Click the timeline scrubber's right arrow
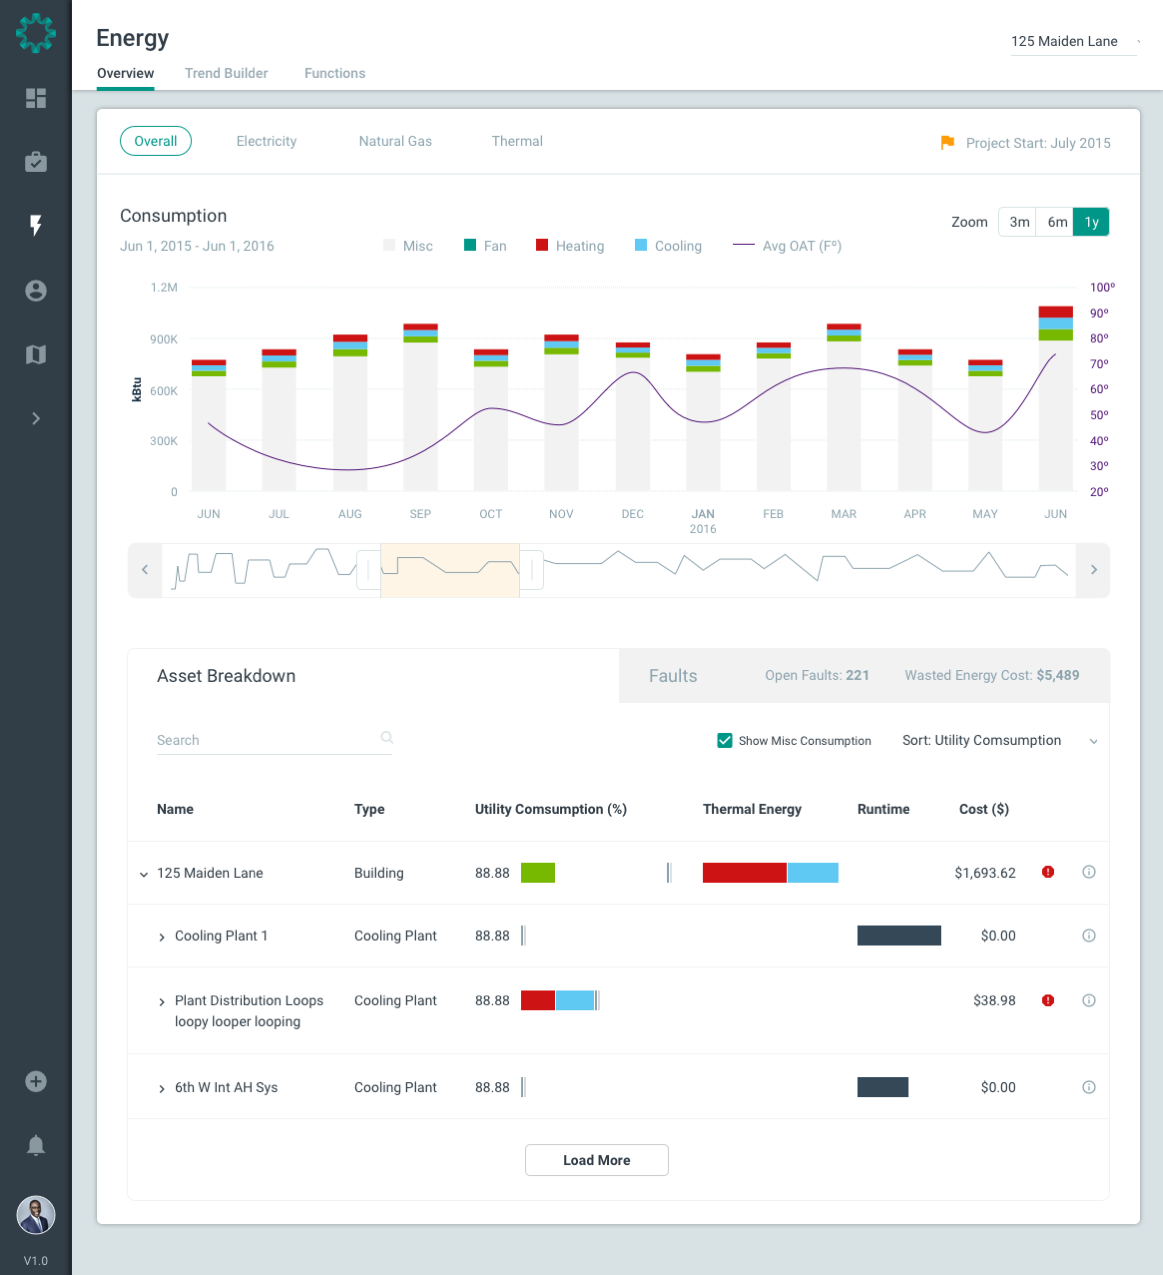 pos(1093,570)
